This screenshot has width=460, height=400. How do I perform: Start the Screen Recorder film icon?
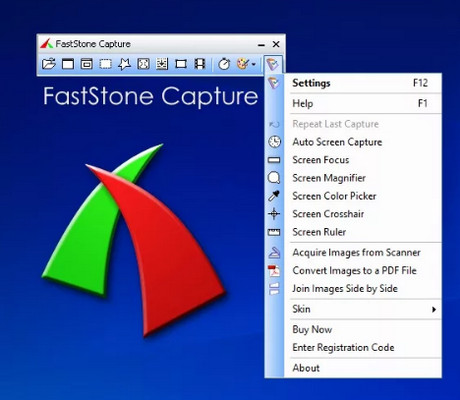click(200, 63)
